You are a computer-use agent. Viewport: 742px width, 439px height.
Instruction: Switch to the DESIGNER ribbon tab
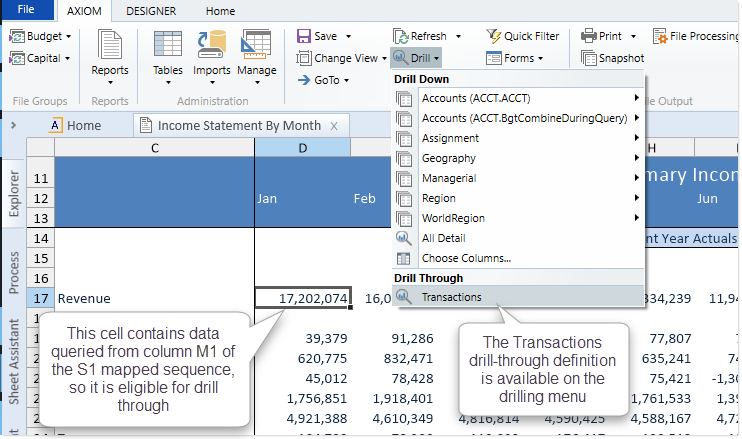pos(151,11)
